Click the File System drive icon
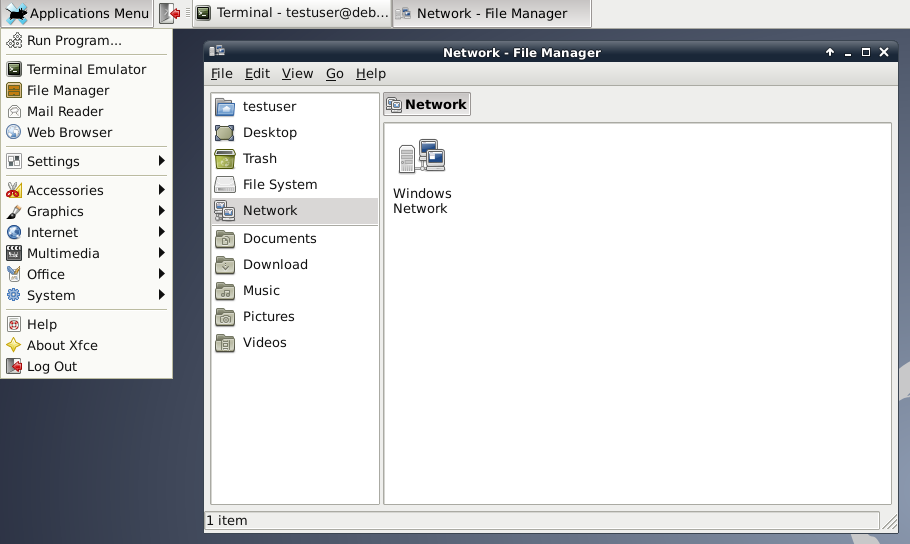Viewport: 910px width, 544px height. pyautogui.click(x=225, y=185)
